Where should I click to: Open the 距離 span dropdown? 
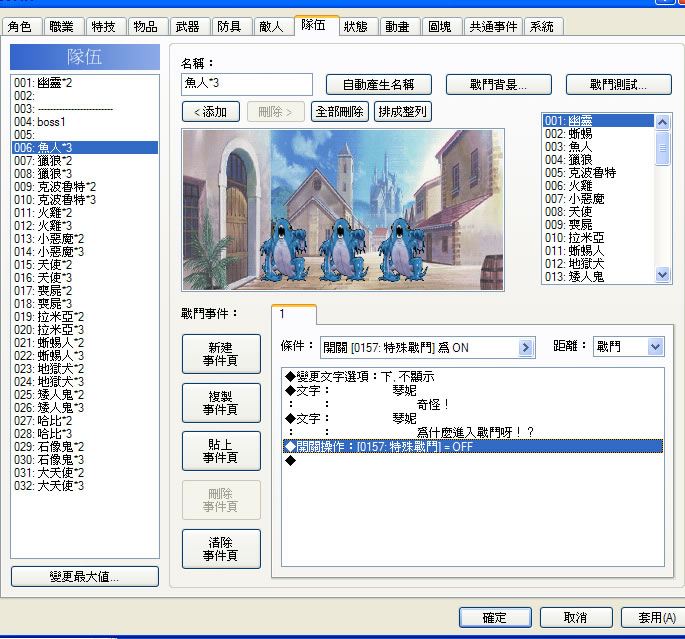point(629,347)
